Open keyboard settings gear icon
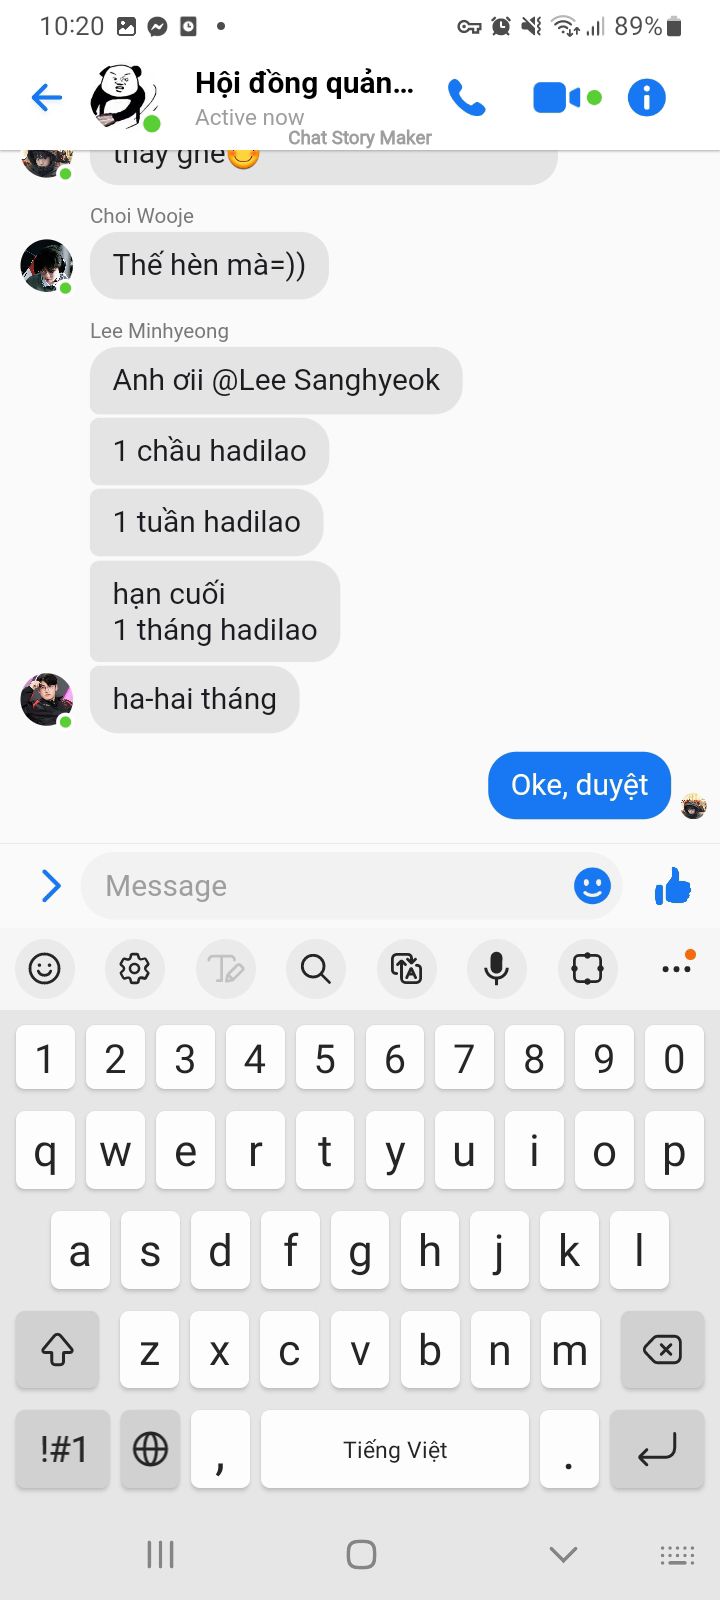 click(134, 968)
